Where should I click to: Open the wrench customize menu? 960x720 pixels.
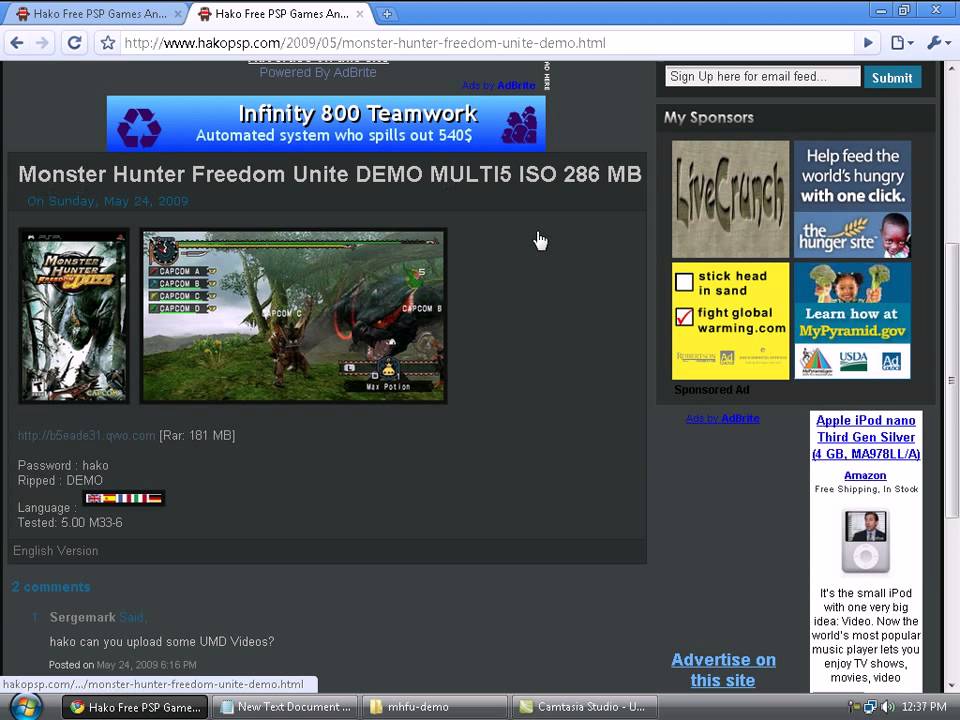click(938, 43)
